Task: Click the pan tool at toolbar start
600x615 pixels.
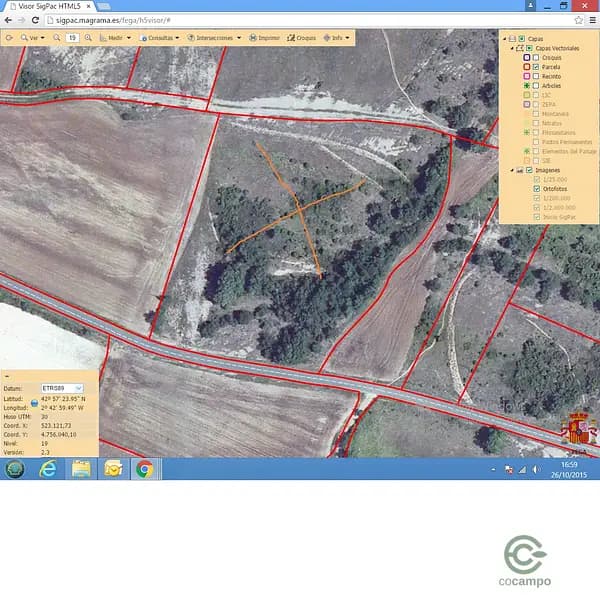Action: pyautogui.click(x=9, y=37)
